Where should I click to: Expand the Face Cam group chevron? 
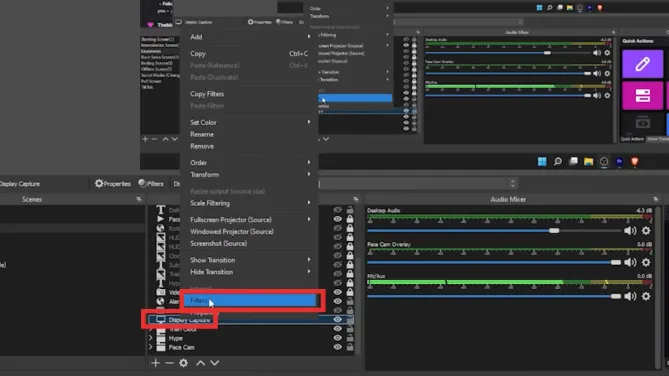pos(151,347)
